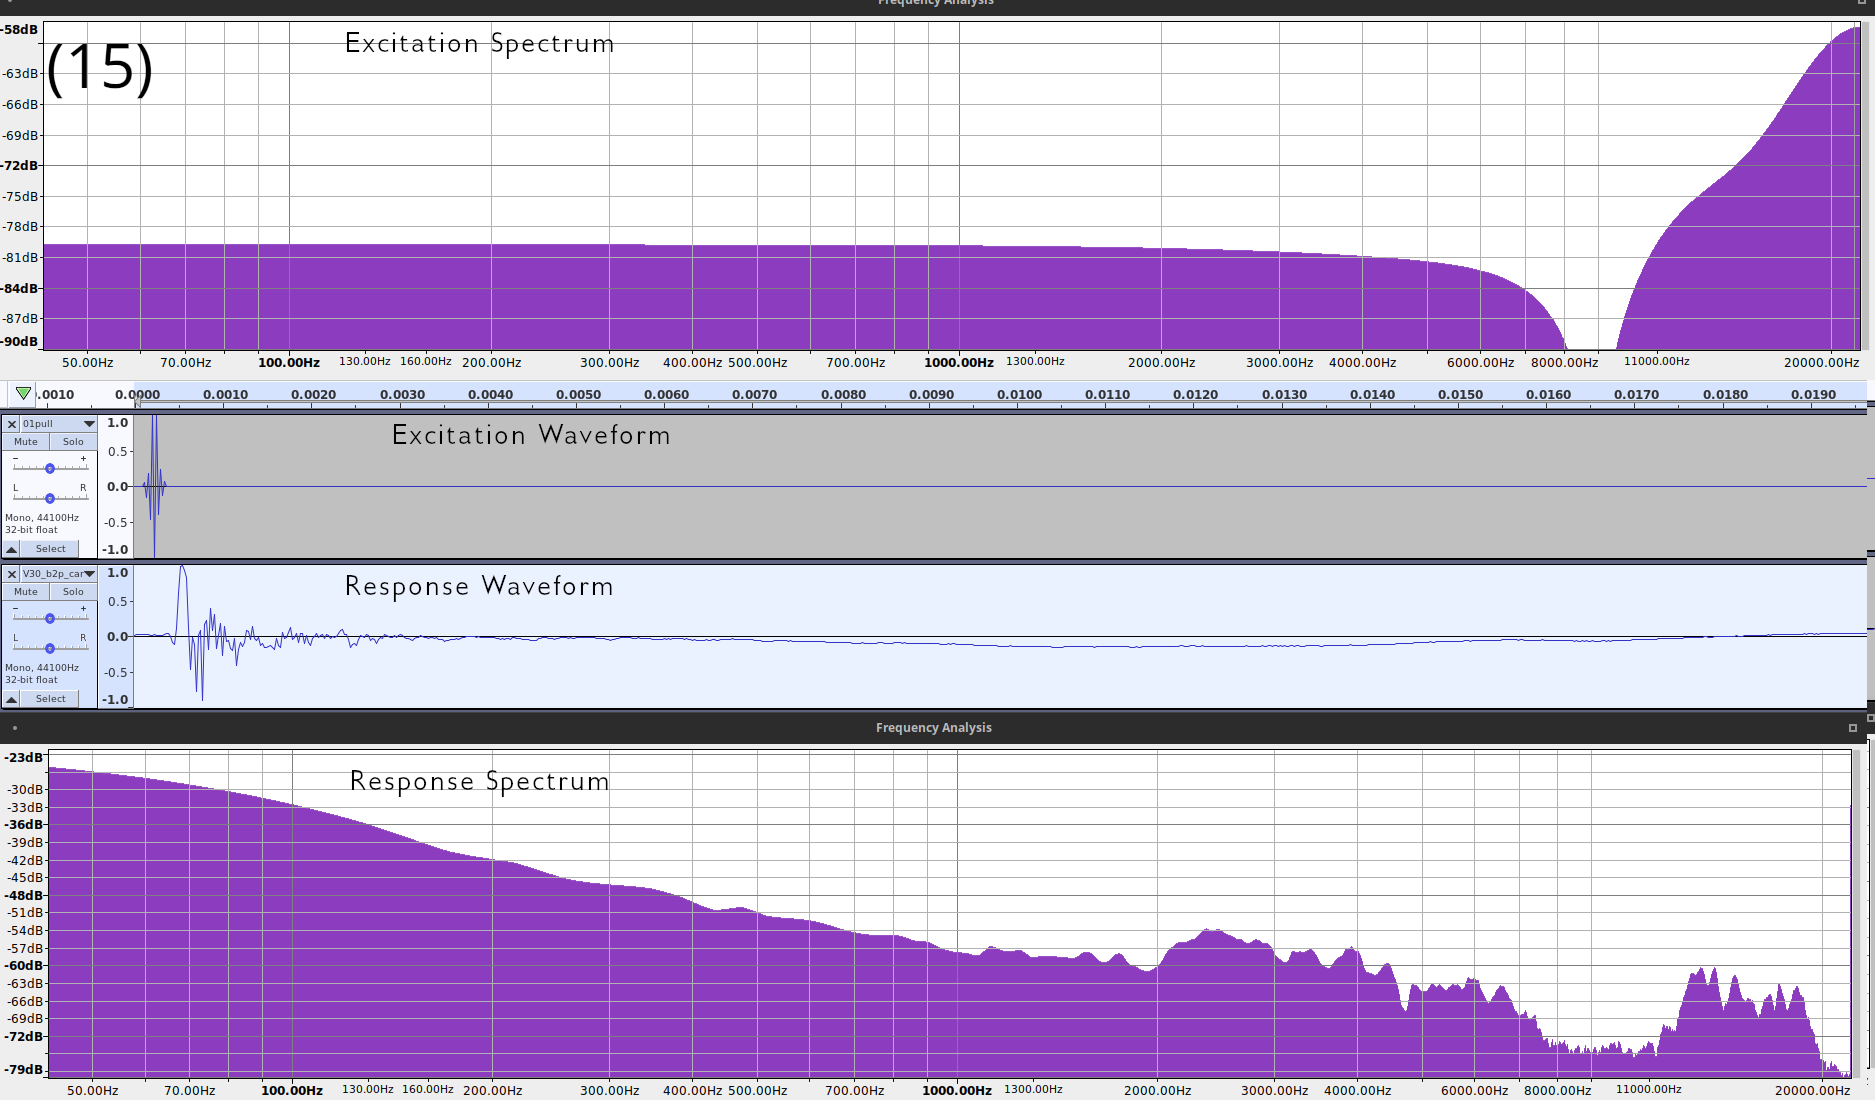Screen dimensions: 1875x1100
Task: Click the -84dB axis label
Action: pyautogui.click(x=19, y=289)
